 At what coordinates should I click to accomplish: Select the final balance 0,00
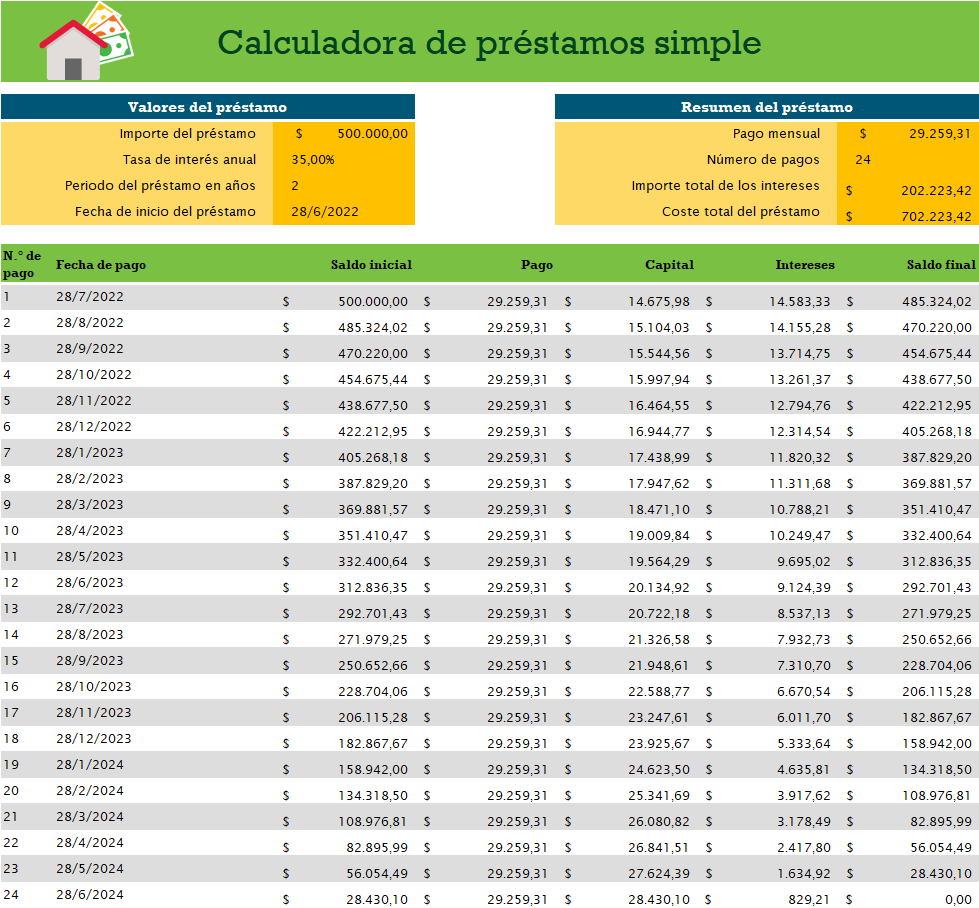(958, 900)
